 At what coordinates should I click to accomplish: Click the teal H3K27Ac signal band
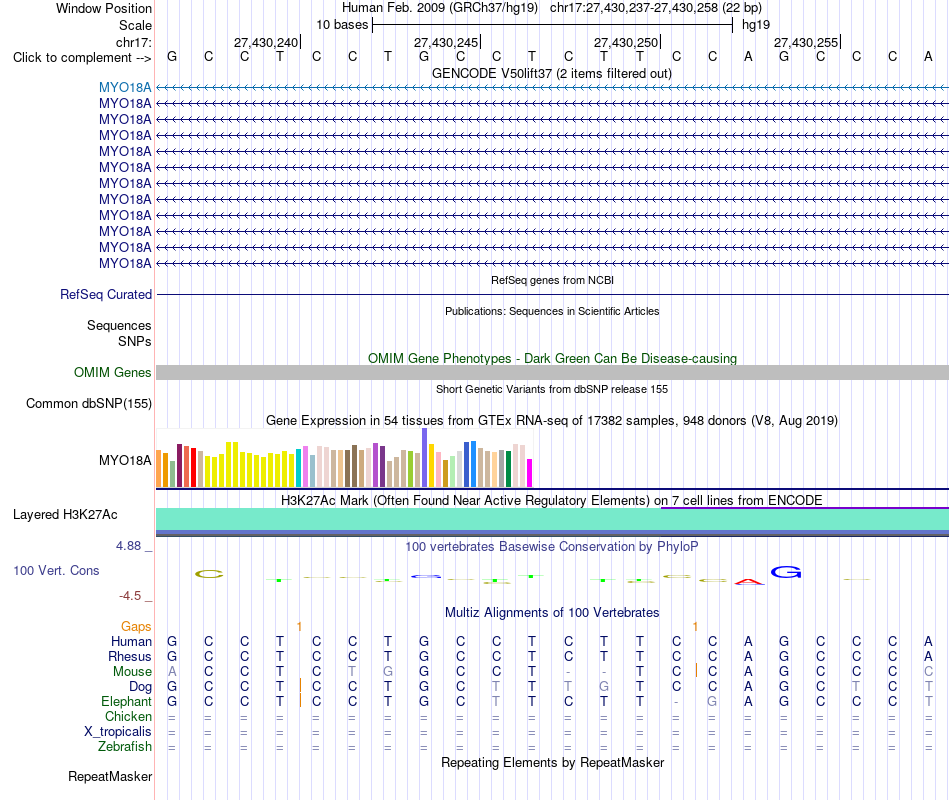click(x=552, y=519)
